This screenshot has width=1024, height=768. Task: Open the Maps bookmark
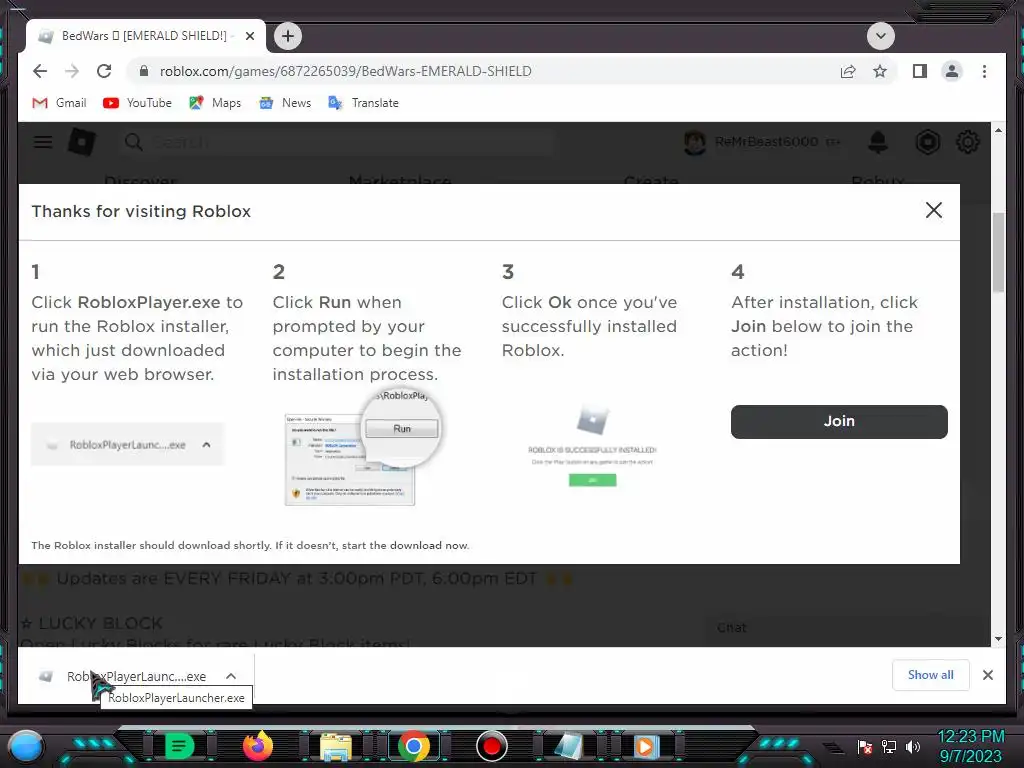[215, 103]
